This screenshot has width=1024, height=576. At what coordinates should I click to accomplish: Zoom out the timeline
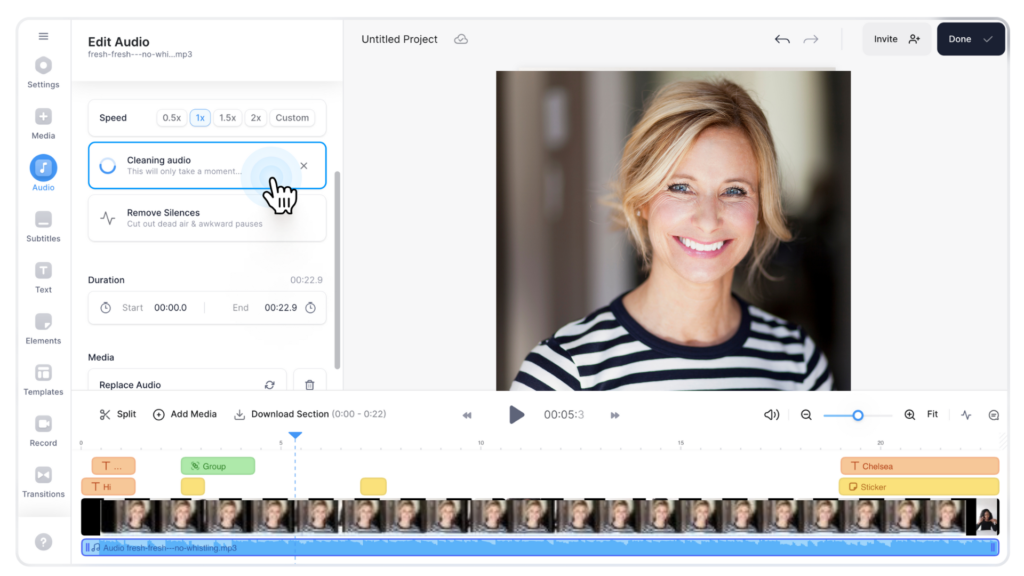tap(807, 415)
